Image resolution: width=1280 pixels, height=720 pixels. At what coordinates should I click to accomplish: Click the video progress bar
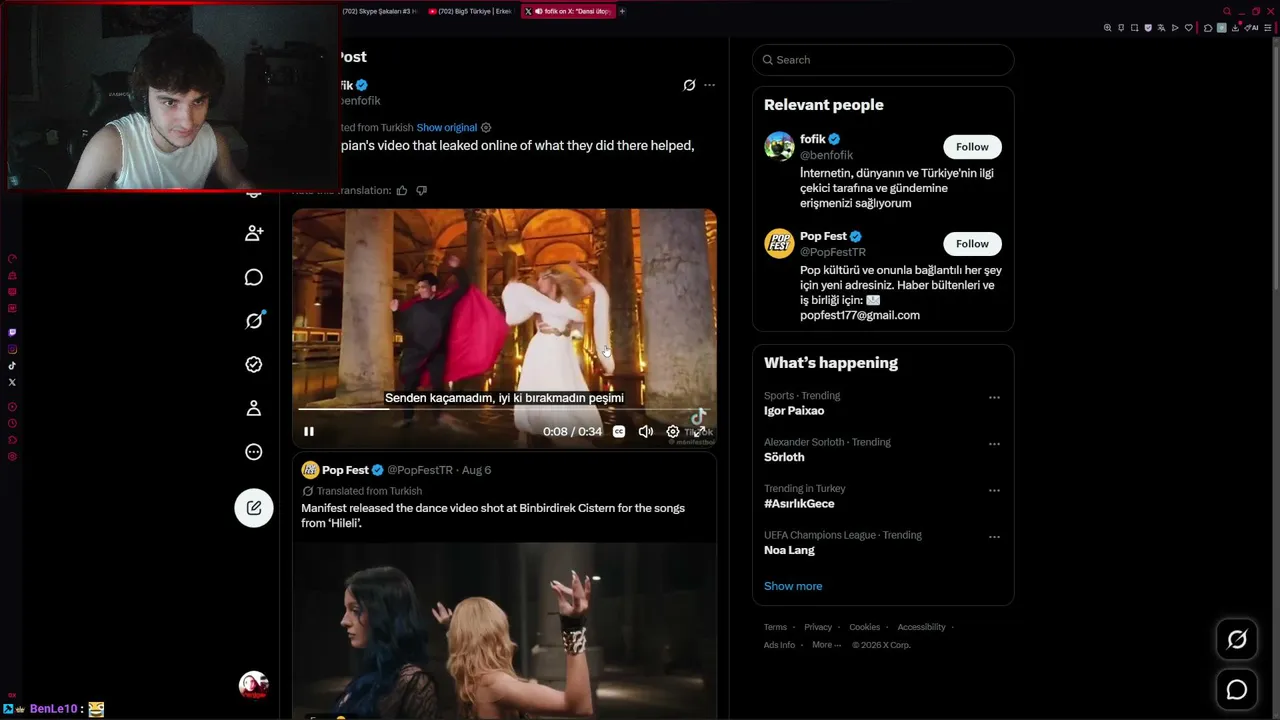[504, 409]
